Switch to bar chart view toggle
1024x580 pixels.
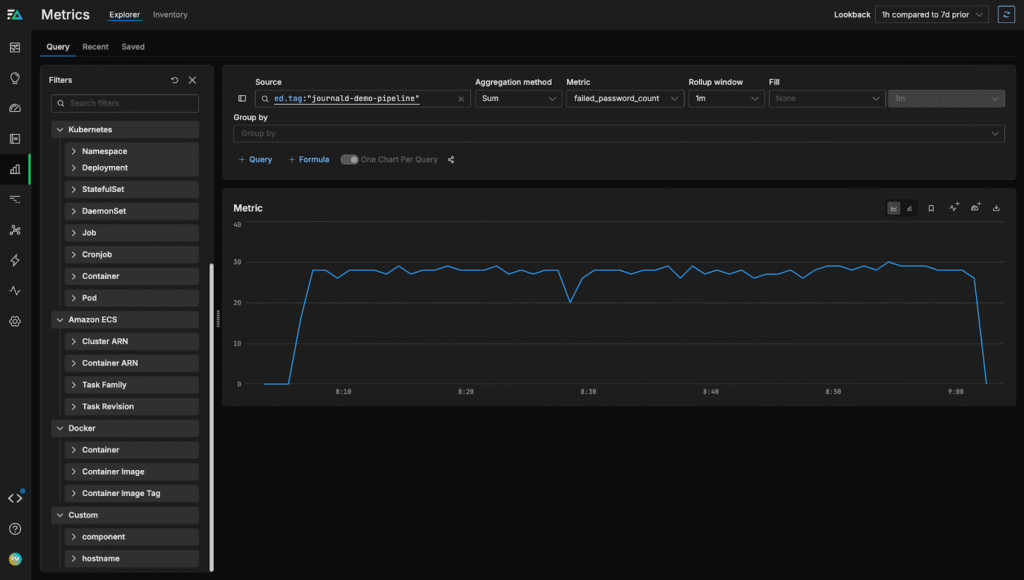(910, 208)
